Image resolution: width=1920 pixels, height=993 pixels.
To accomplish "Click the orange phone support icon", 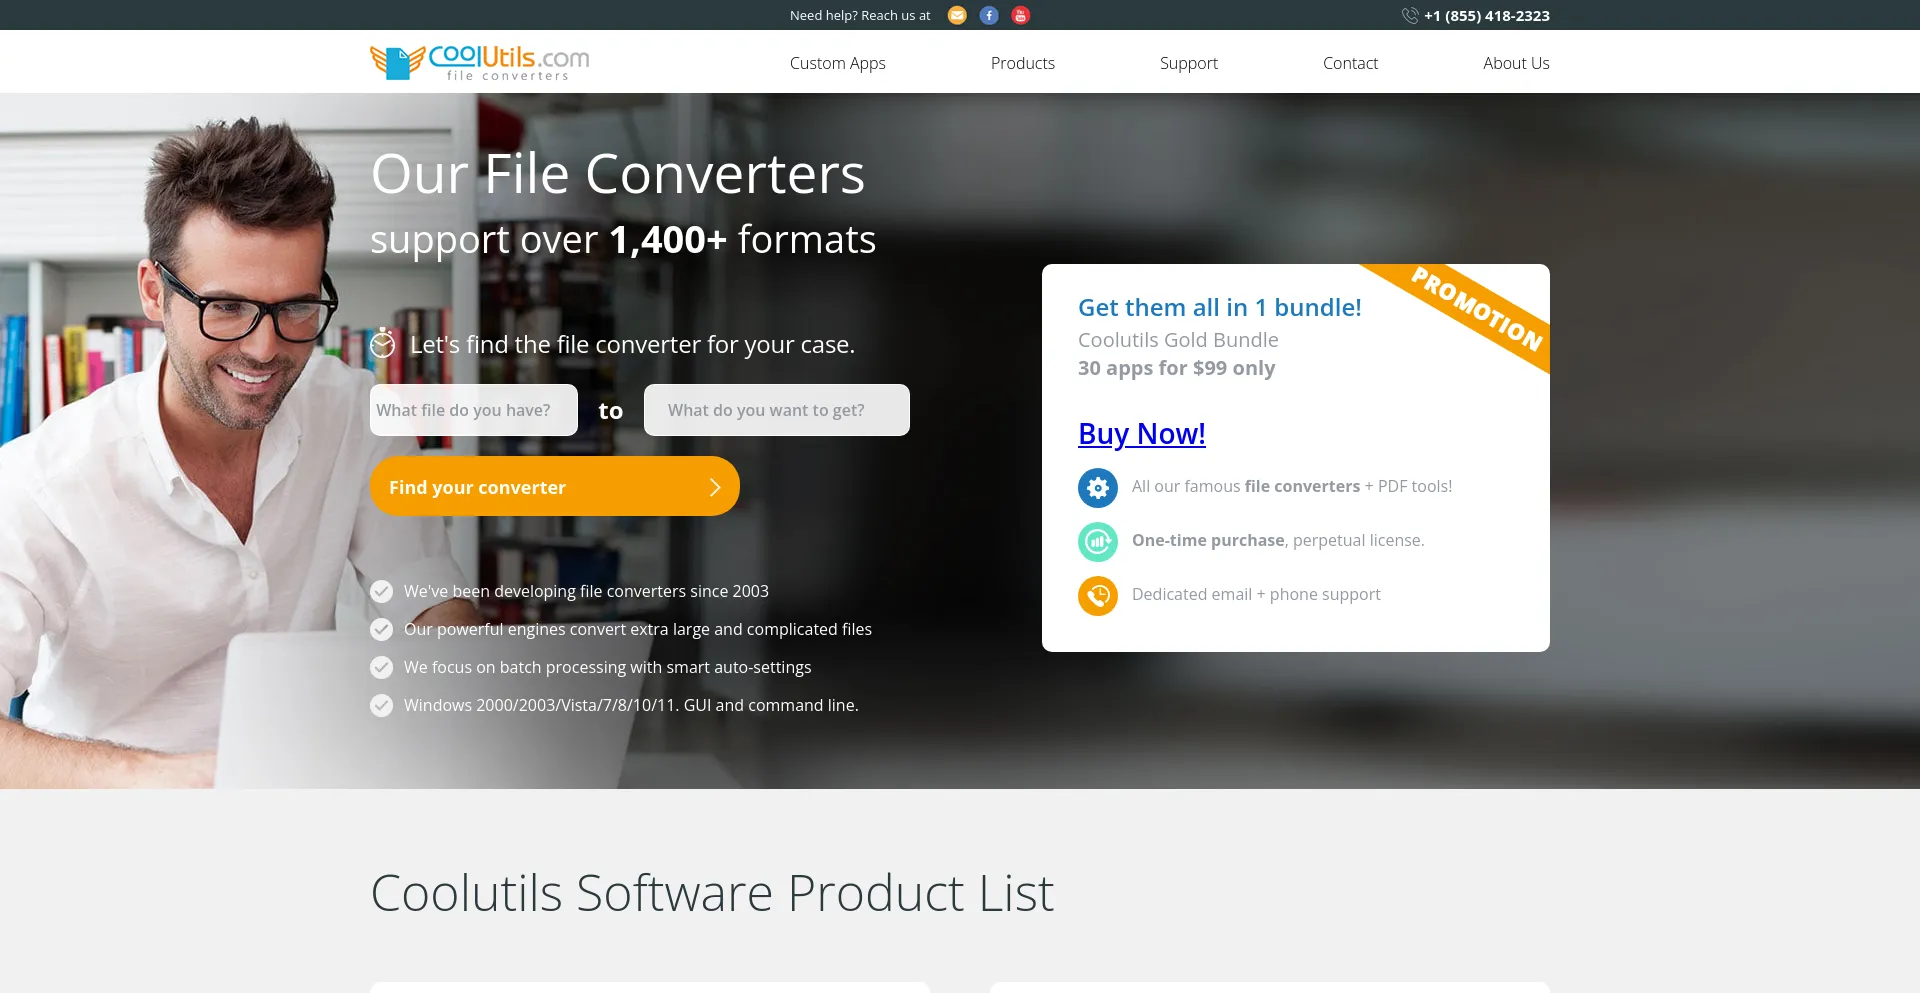I will 1098,596.
